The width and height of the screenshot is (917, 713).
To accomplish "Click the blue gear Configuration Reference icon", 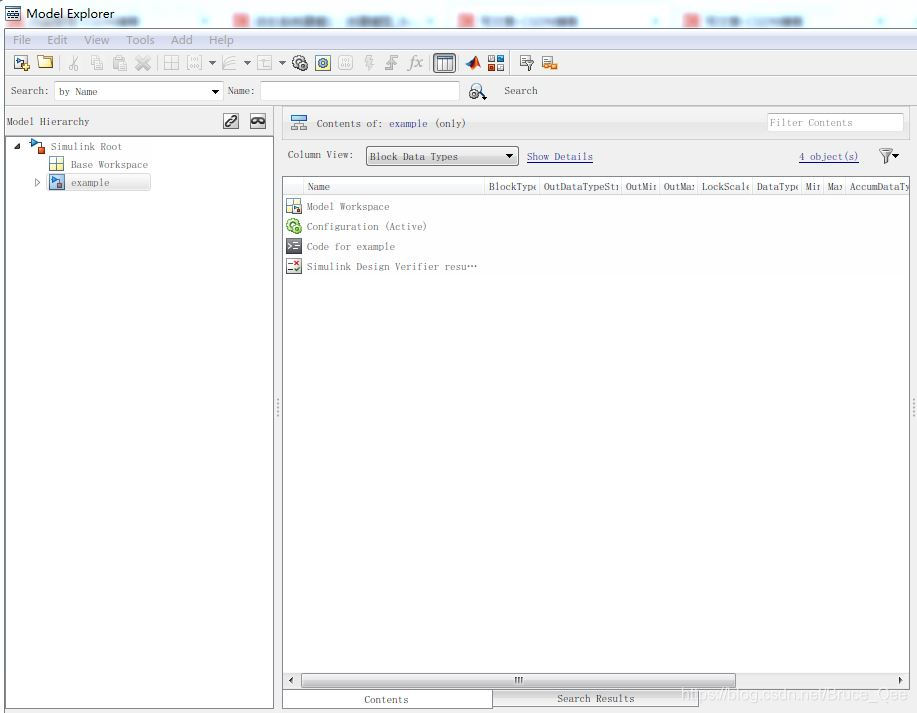I will [x=323, y=63].
